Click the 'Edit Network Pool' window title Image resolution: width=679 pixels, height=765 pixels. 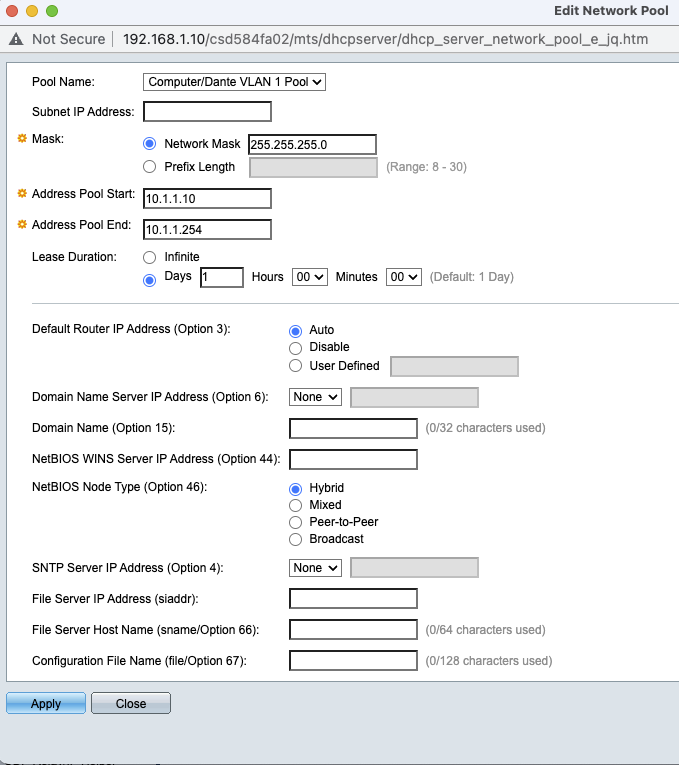pos(611,11)
